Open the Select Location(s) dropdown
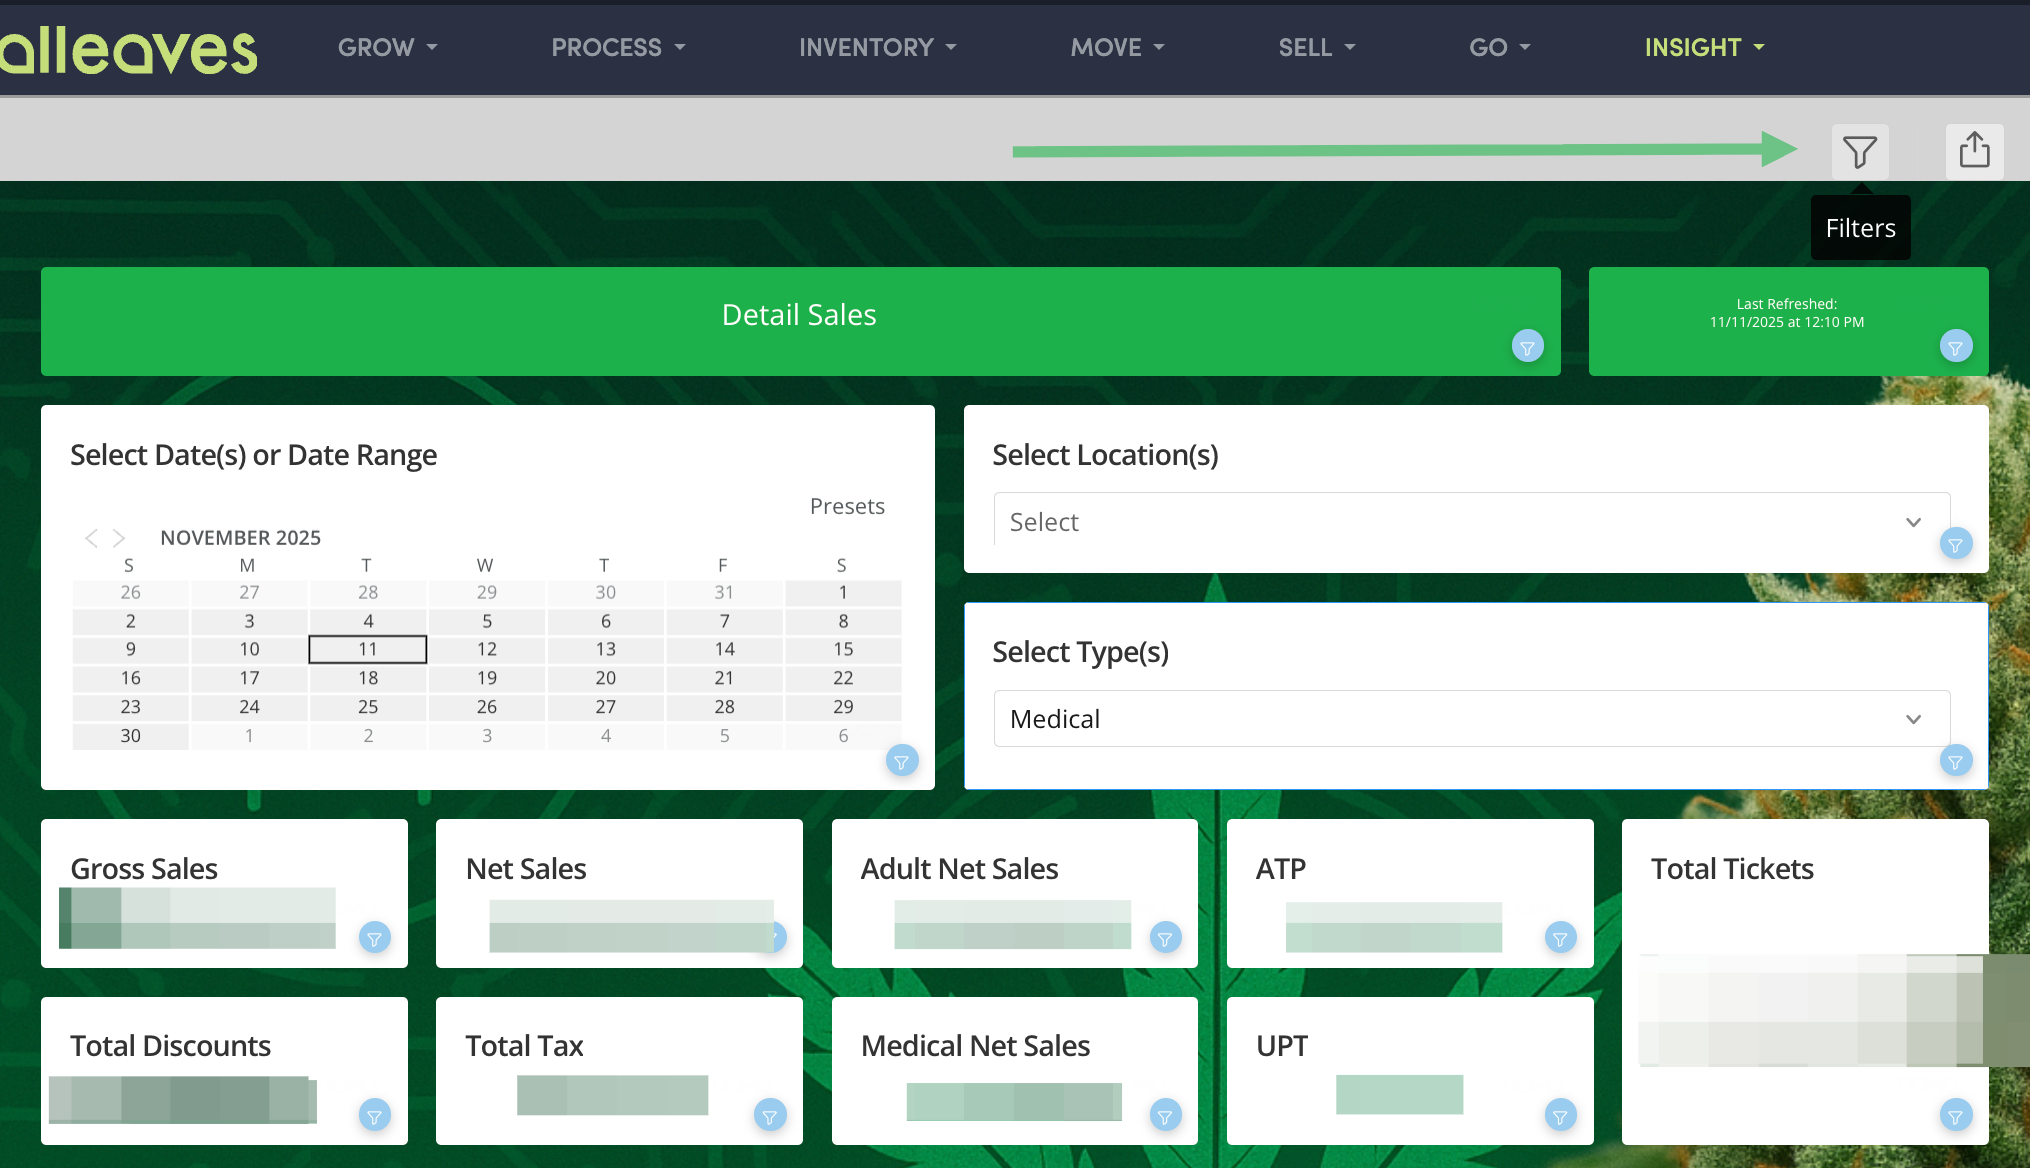 coord(1471,521)
